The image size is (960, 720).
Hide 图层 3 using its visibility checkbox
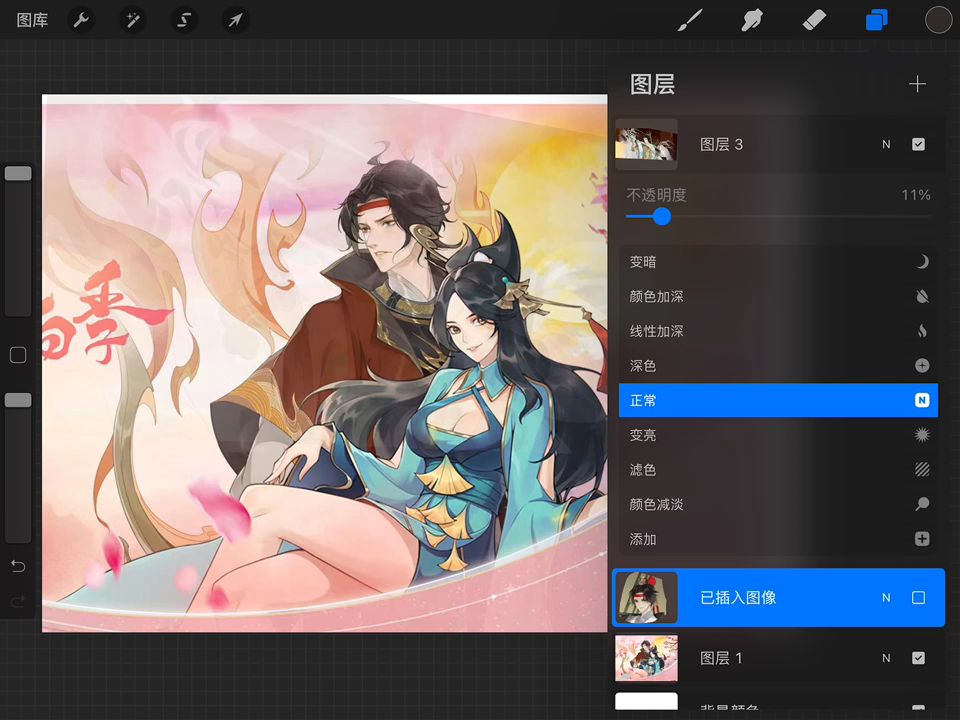(x=918, y=144)
